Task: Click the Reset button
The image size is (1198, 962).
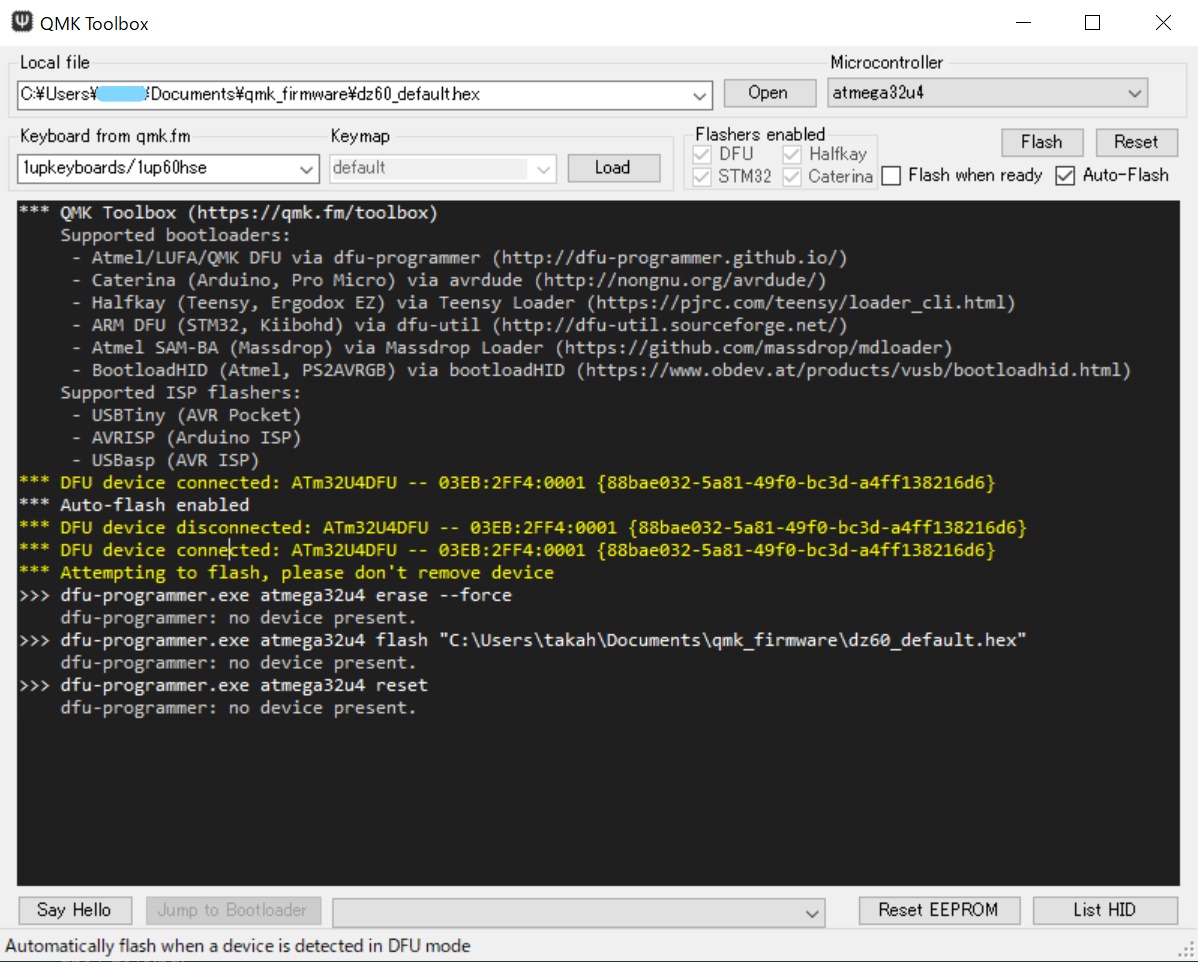Action: pyautogui.click(x=1136, y=142)
